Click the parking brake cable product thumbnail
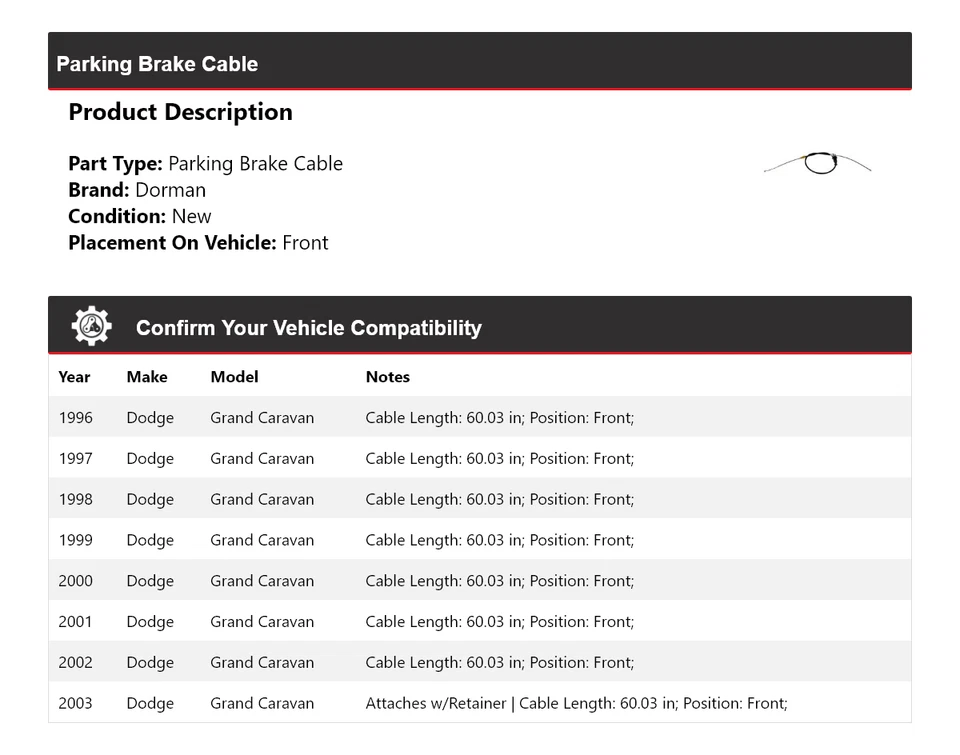960x755 pixels. pos(818,163)
